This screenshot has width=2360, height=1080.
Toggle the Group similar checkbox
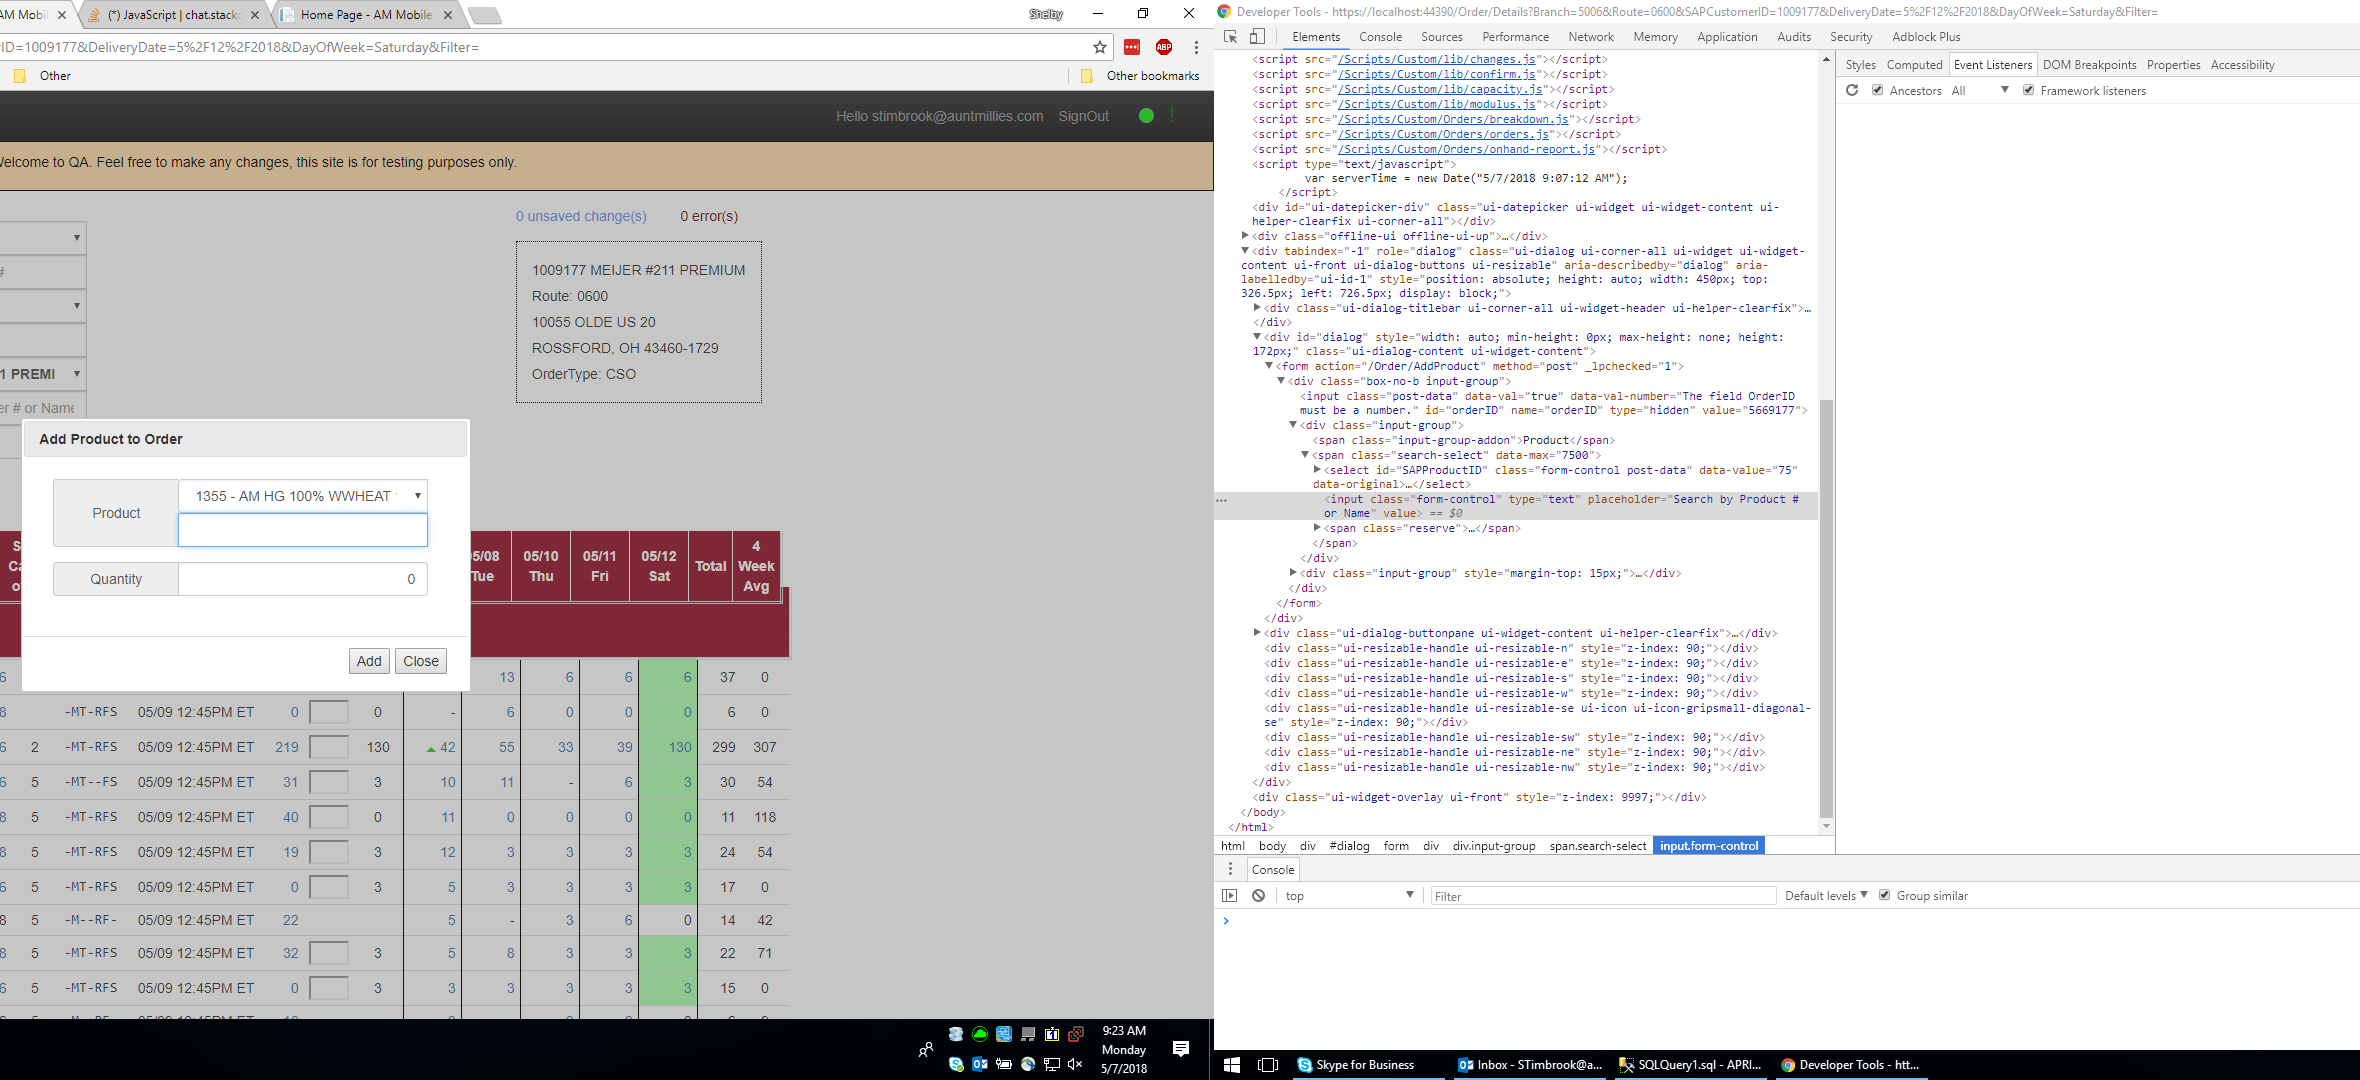point(1885,895)
